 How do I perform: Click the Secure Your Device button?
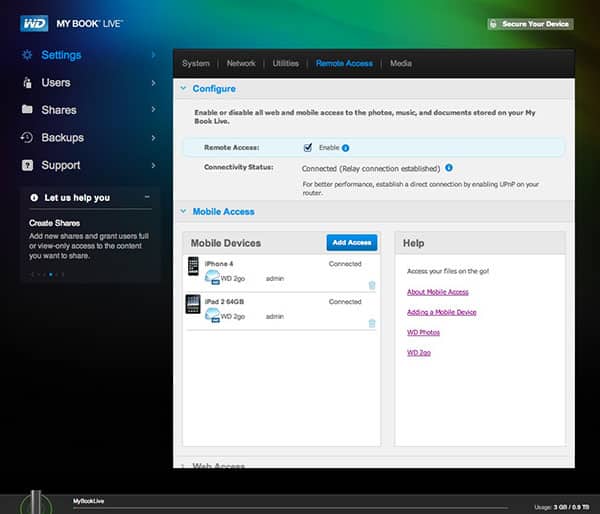(530, 24)
